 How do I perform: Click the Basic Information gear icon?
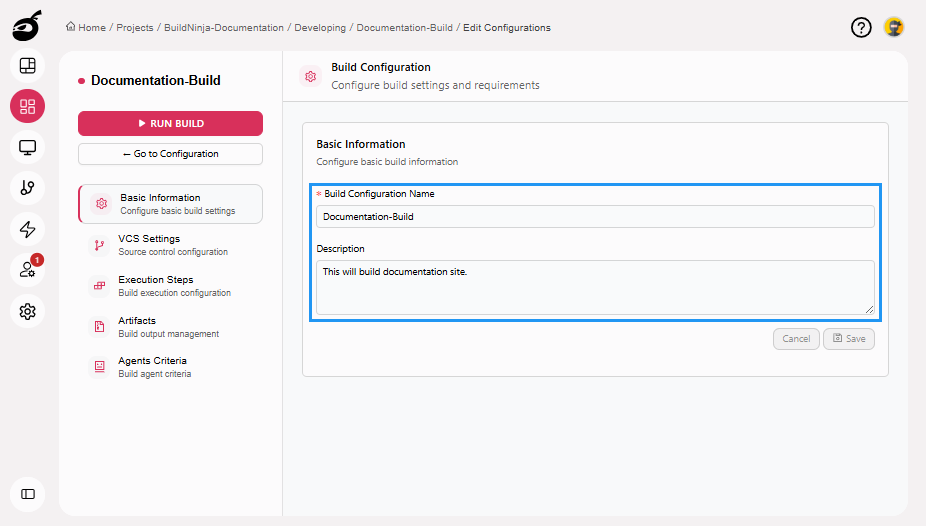pos(102,204)
